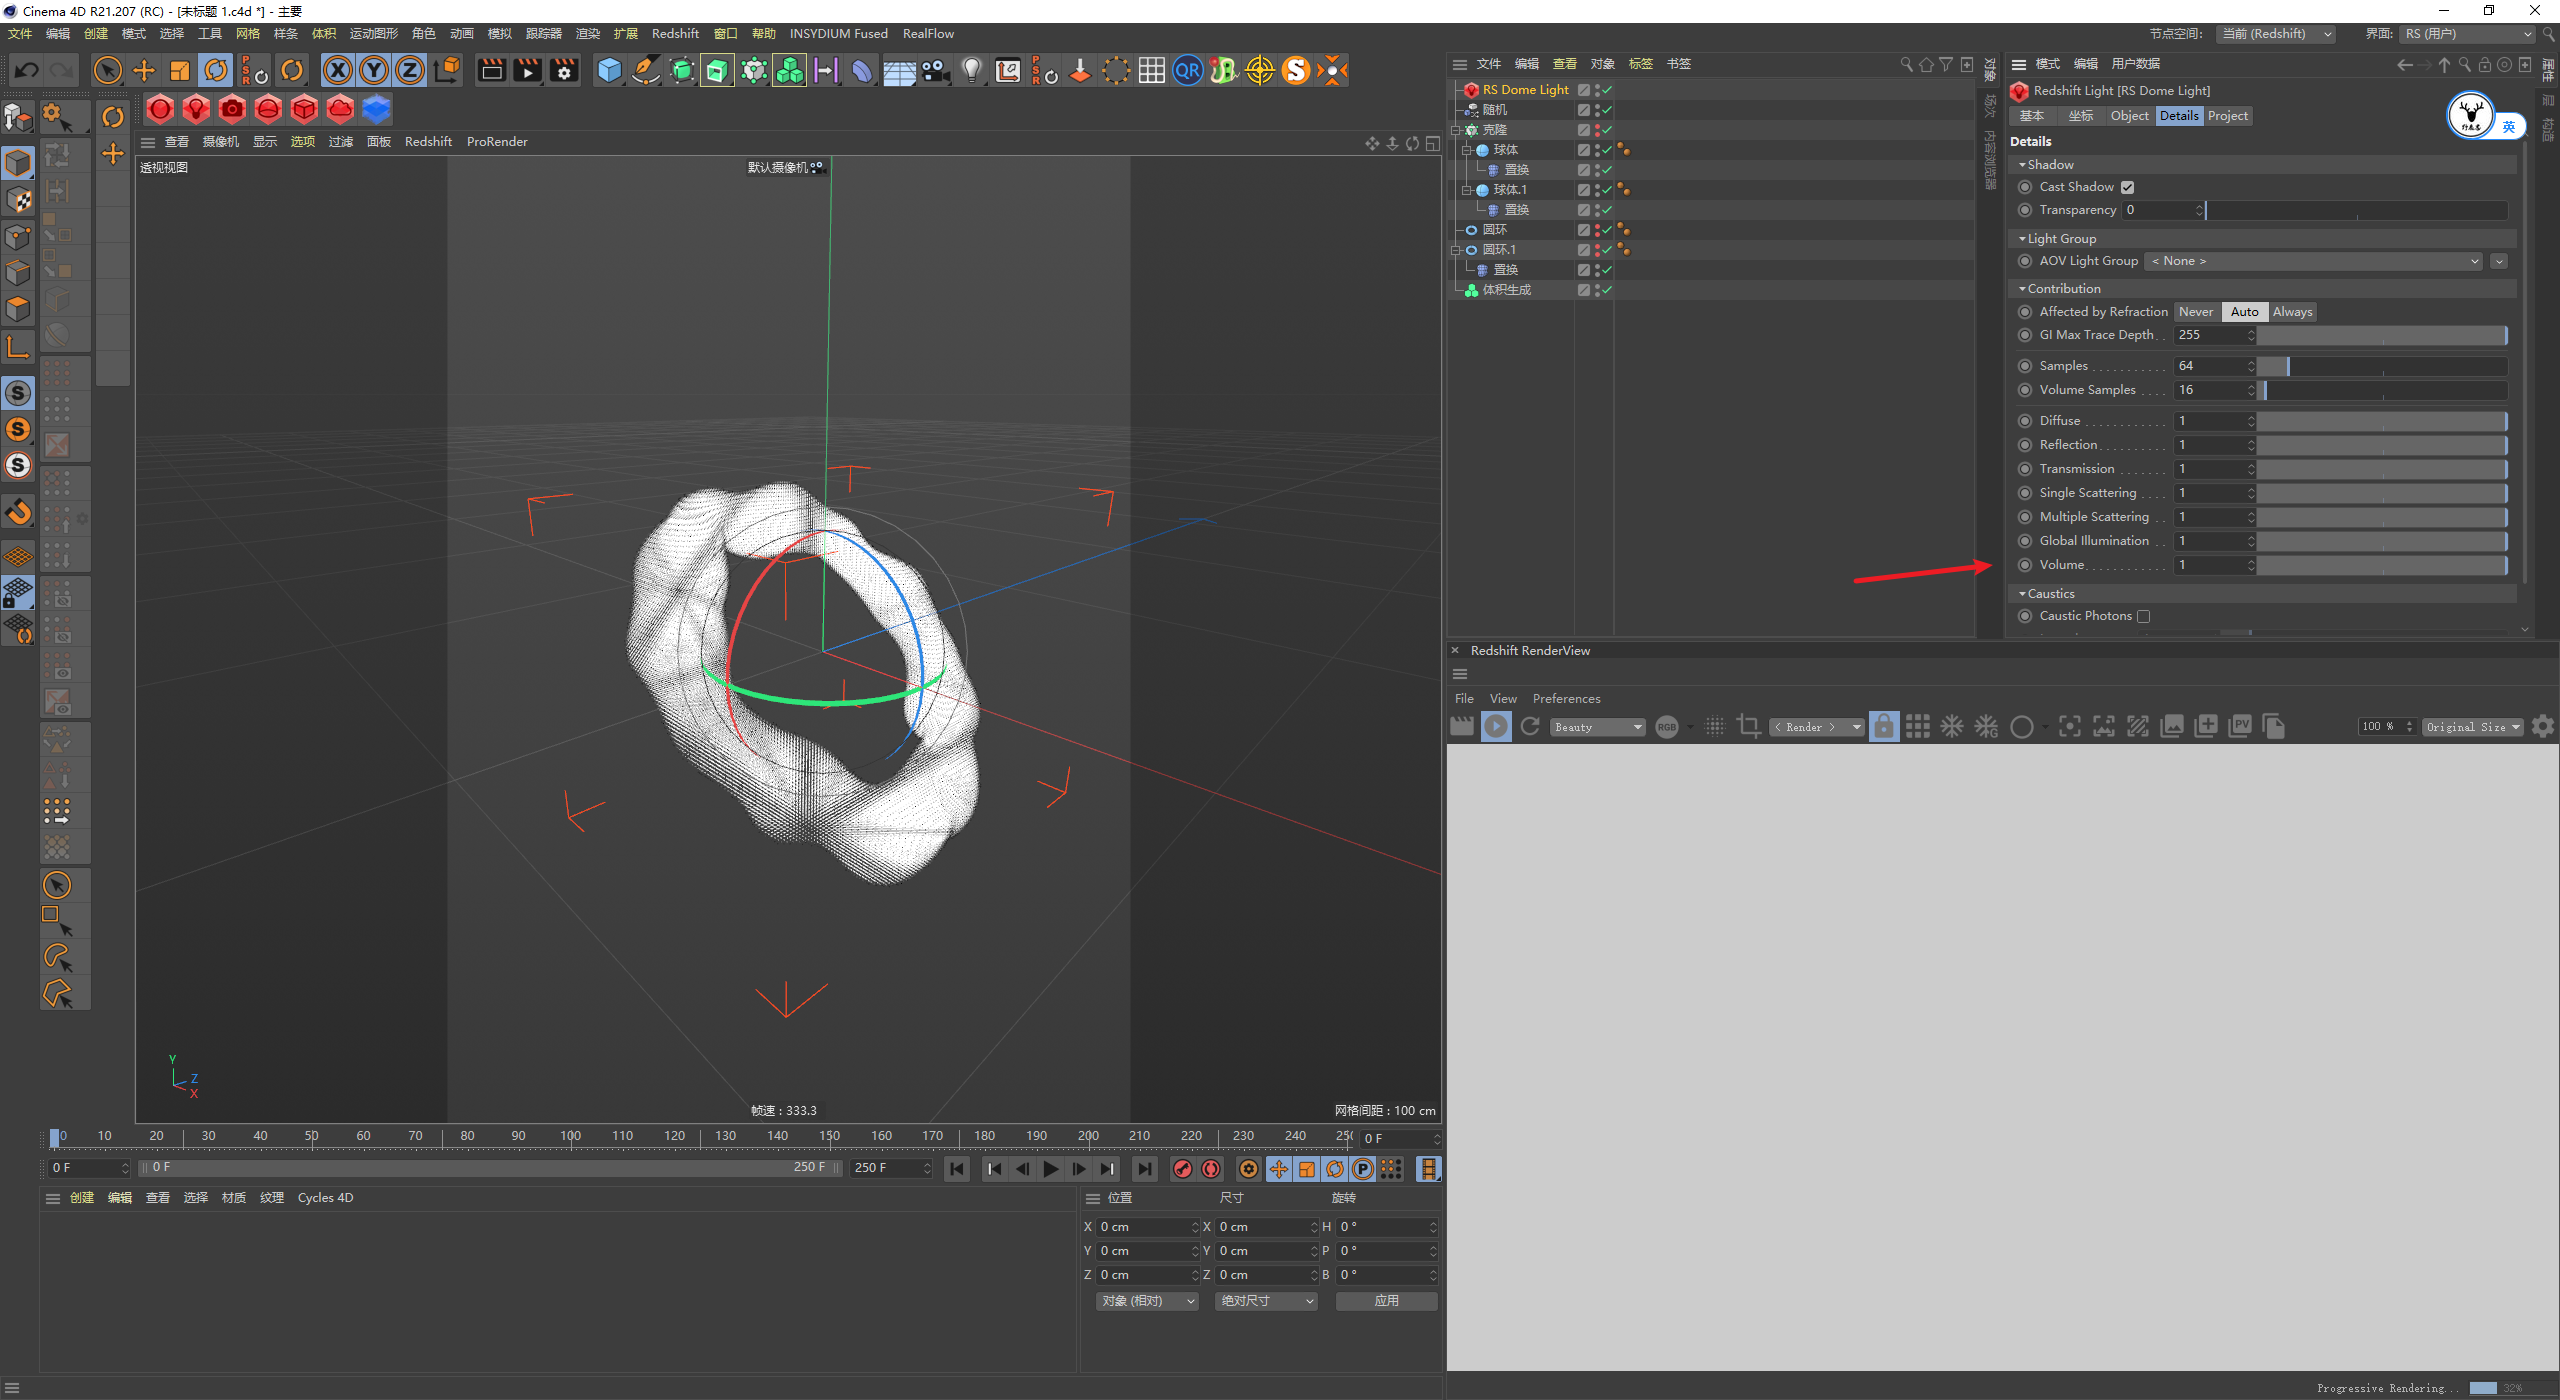Viewport: 2560px width, 1400px height.
Task: Toggle the X axis lock icon
Action: (338, 70)
